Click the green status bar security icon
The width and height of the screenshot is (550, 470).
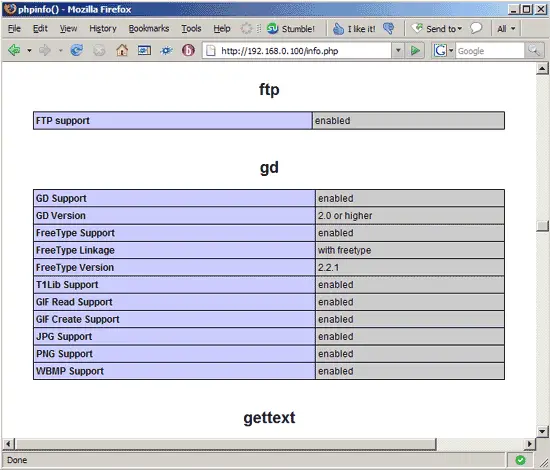pos(521,460)
